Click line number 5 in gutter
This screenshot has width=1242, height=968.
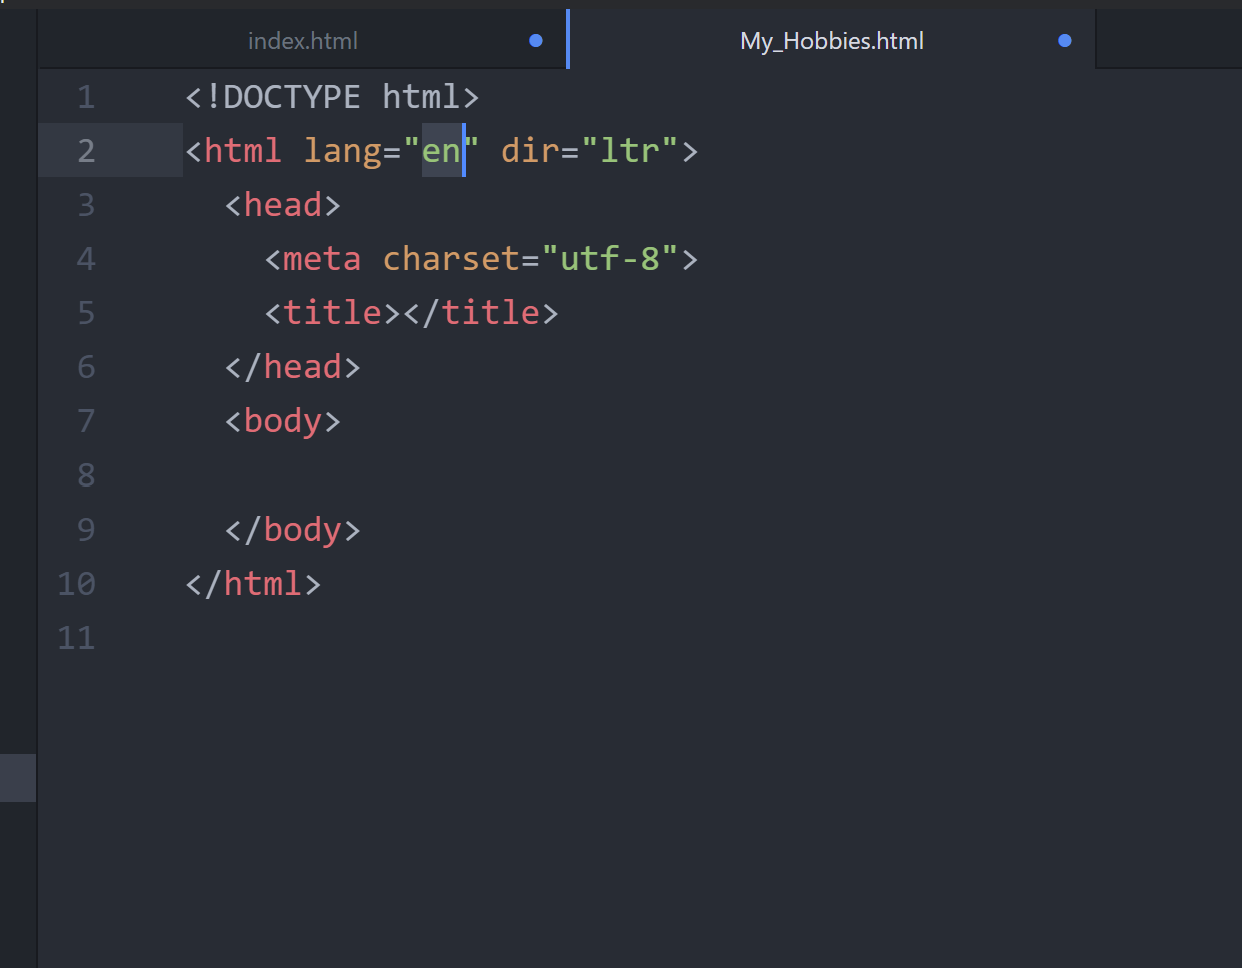86,313
